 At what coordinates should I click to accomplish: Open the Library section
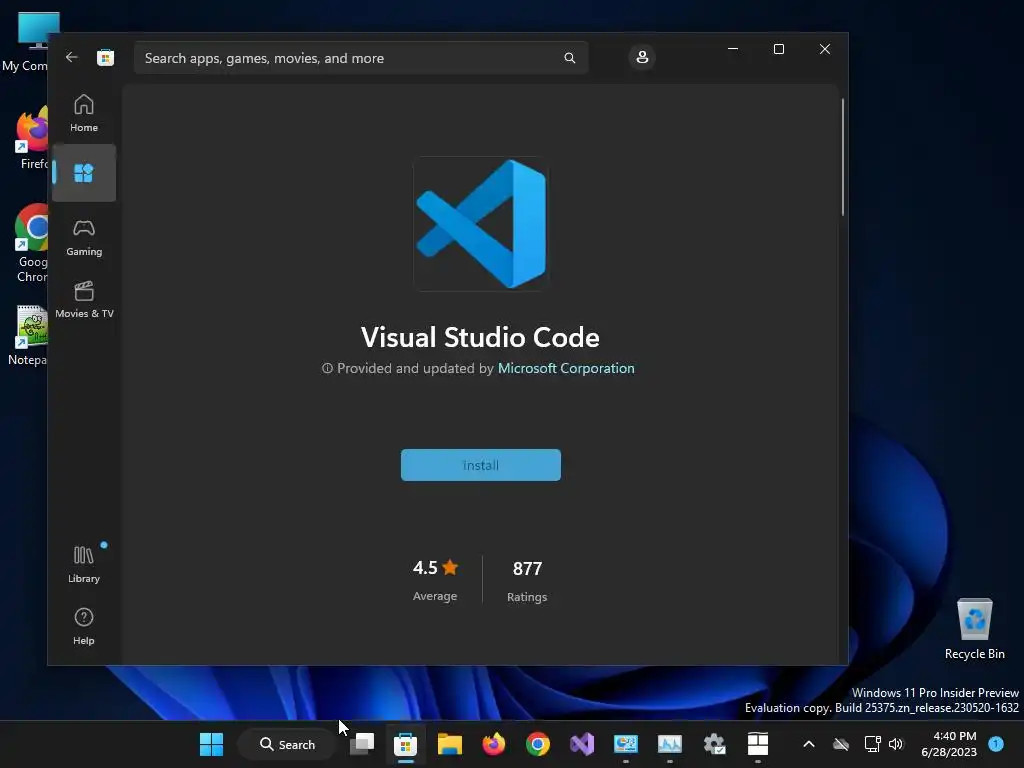click(84, 564)
